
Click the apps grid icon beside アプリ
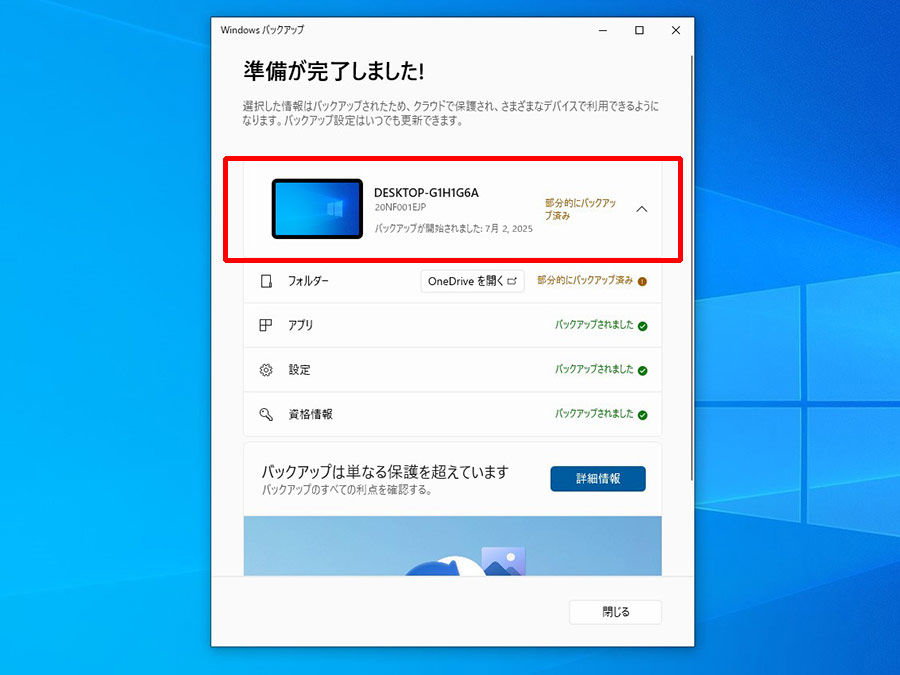pyautogui.click(x=266, y=325)
